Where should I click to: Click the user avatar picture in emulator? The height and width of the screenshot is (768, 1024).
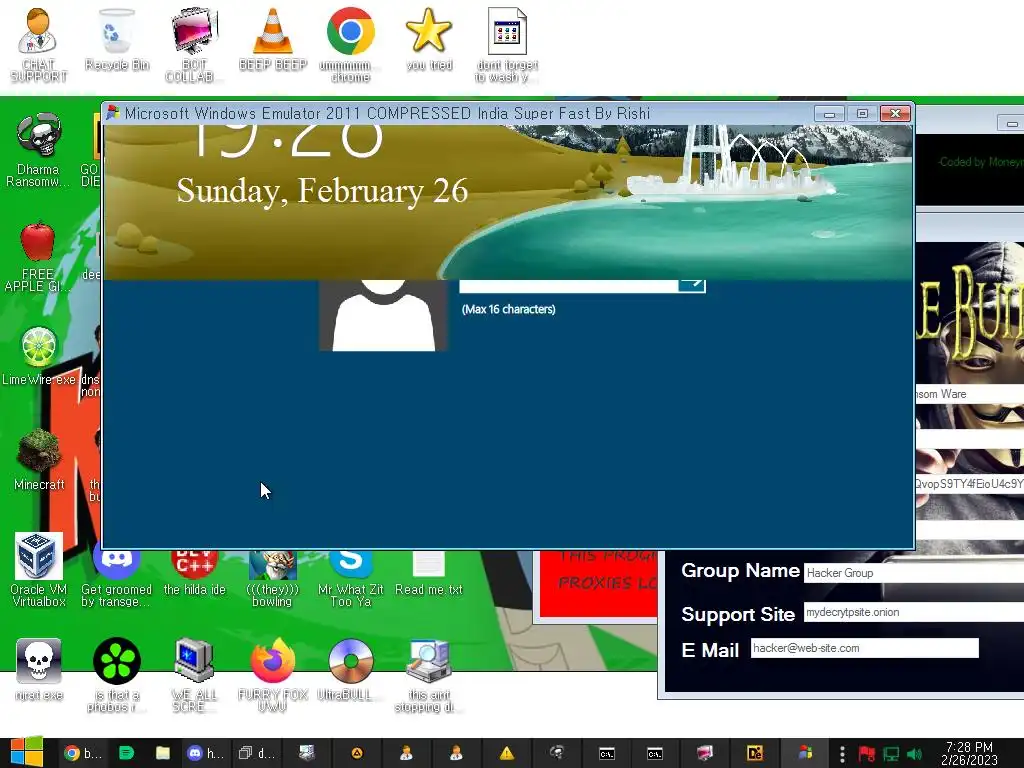tap(383, 315)
